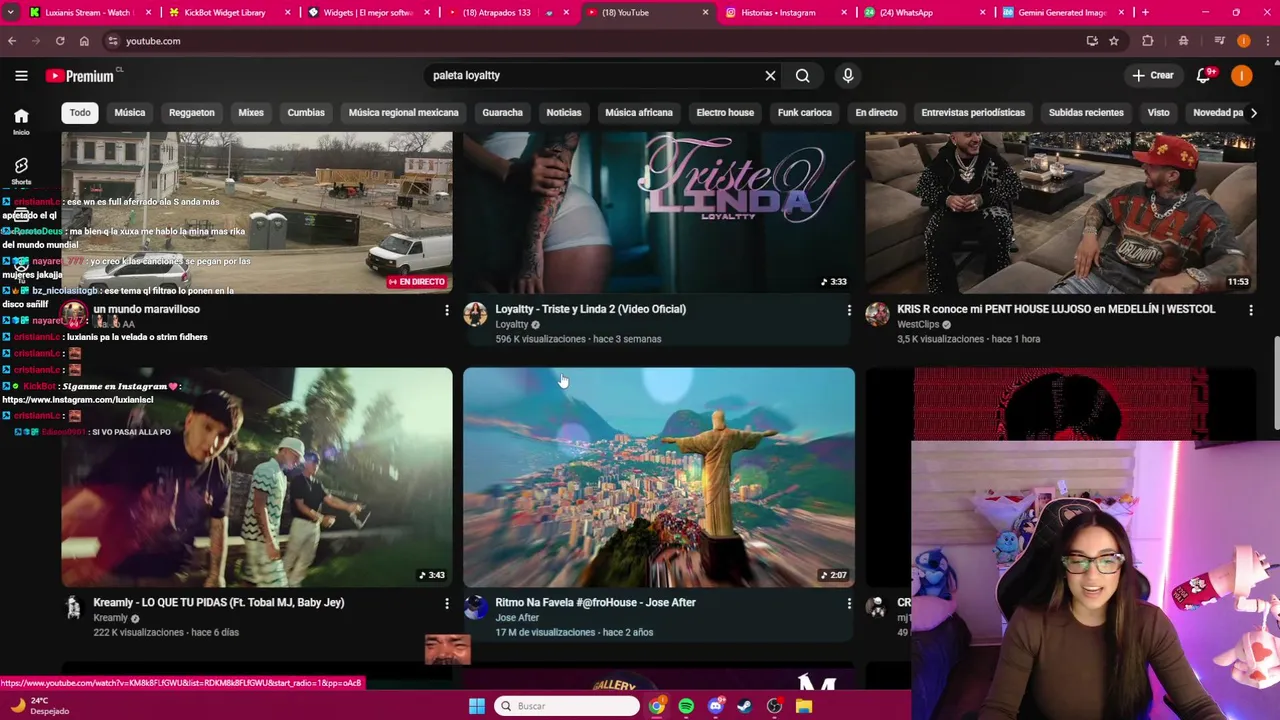Open the Crear upload menu
The width and height of the screenshot is (1280, 720).
click(1152, 75)
